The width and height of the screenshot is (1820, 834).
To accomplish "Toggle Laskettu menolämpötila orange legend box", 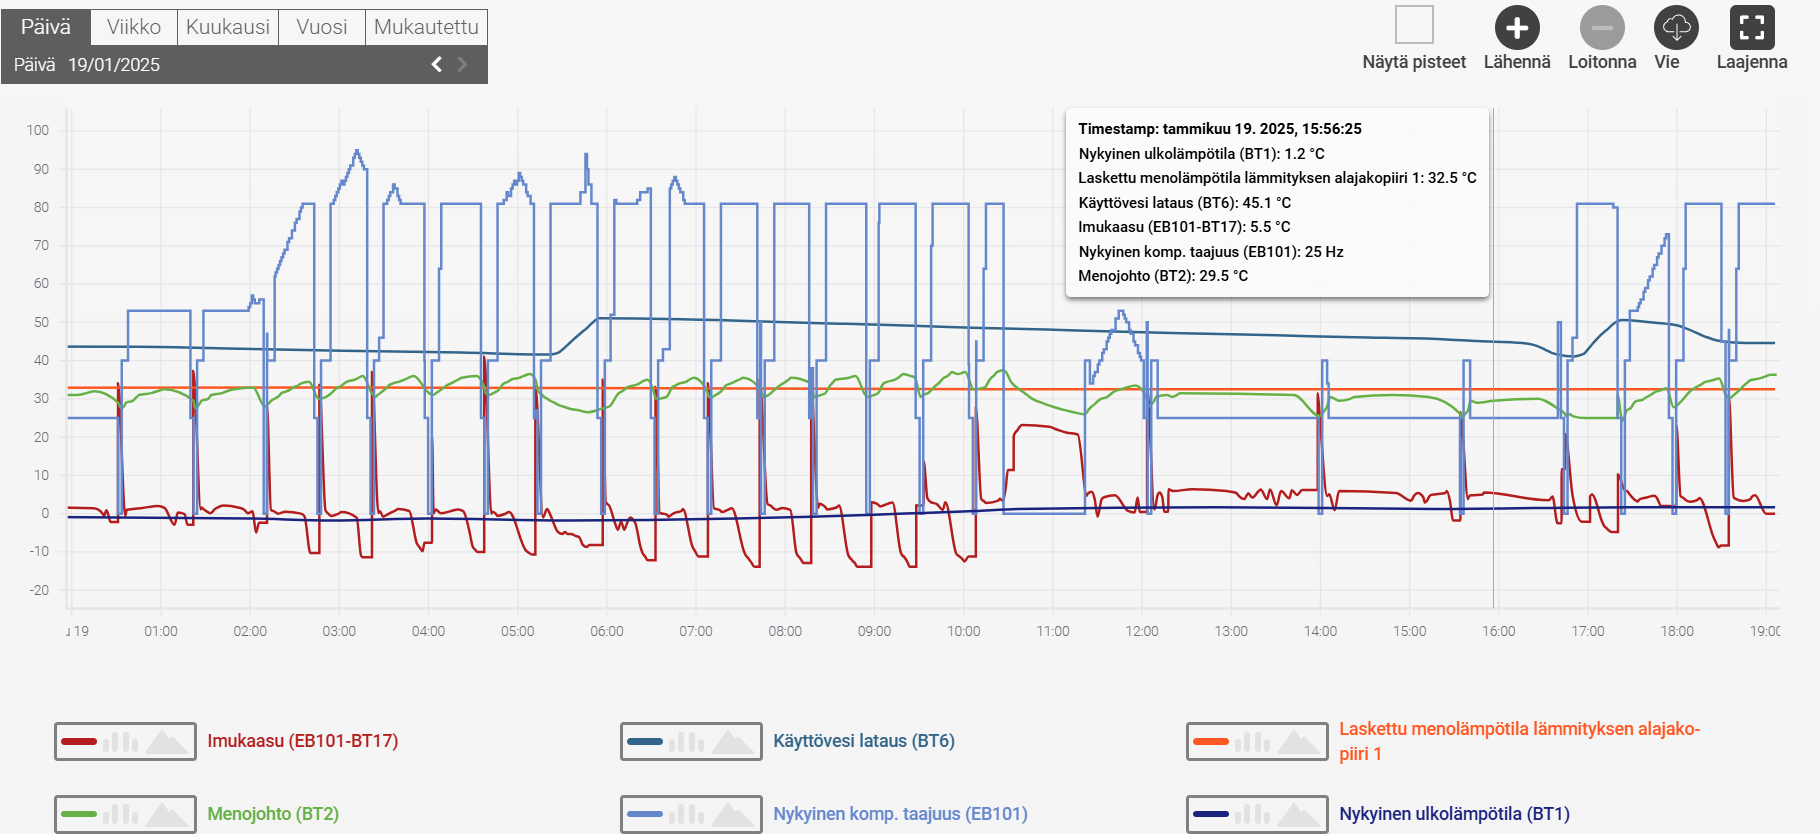I will [1257, 742].
